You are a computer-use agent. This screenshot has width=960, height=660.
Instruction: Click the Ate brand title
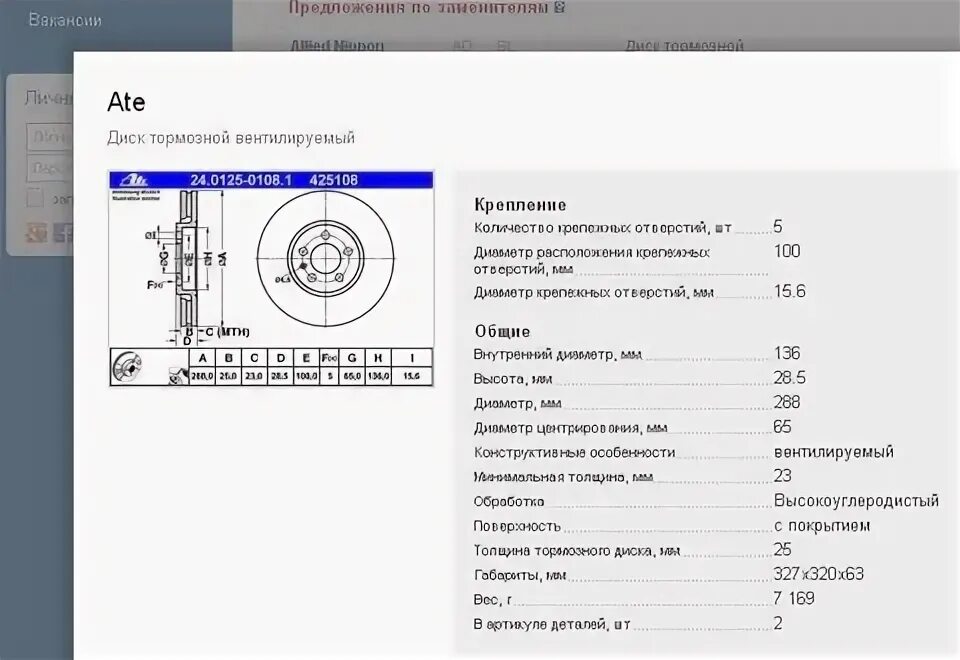click(x=127, y=102)
